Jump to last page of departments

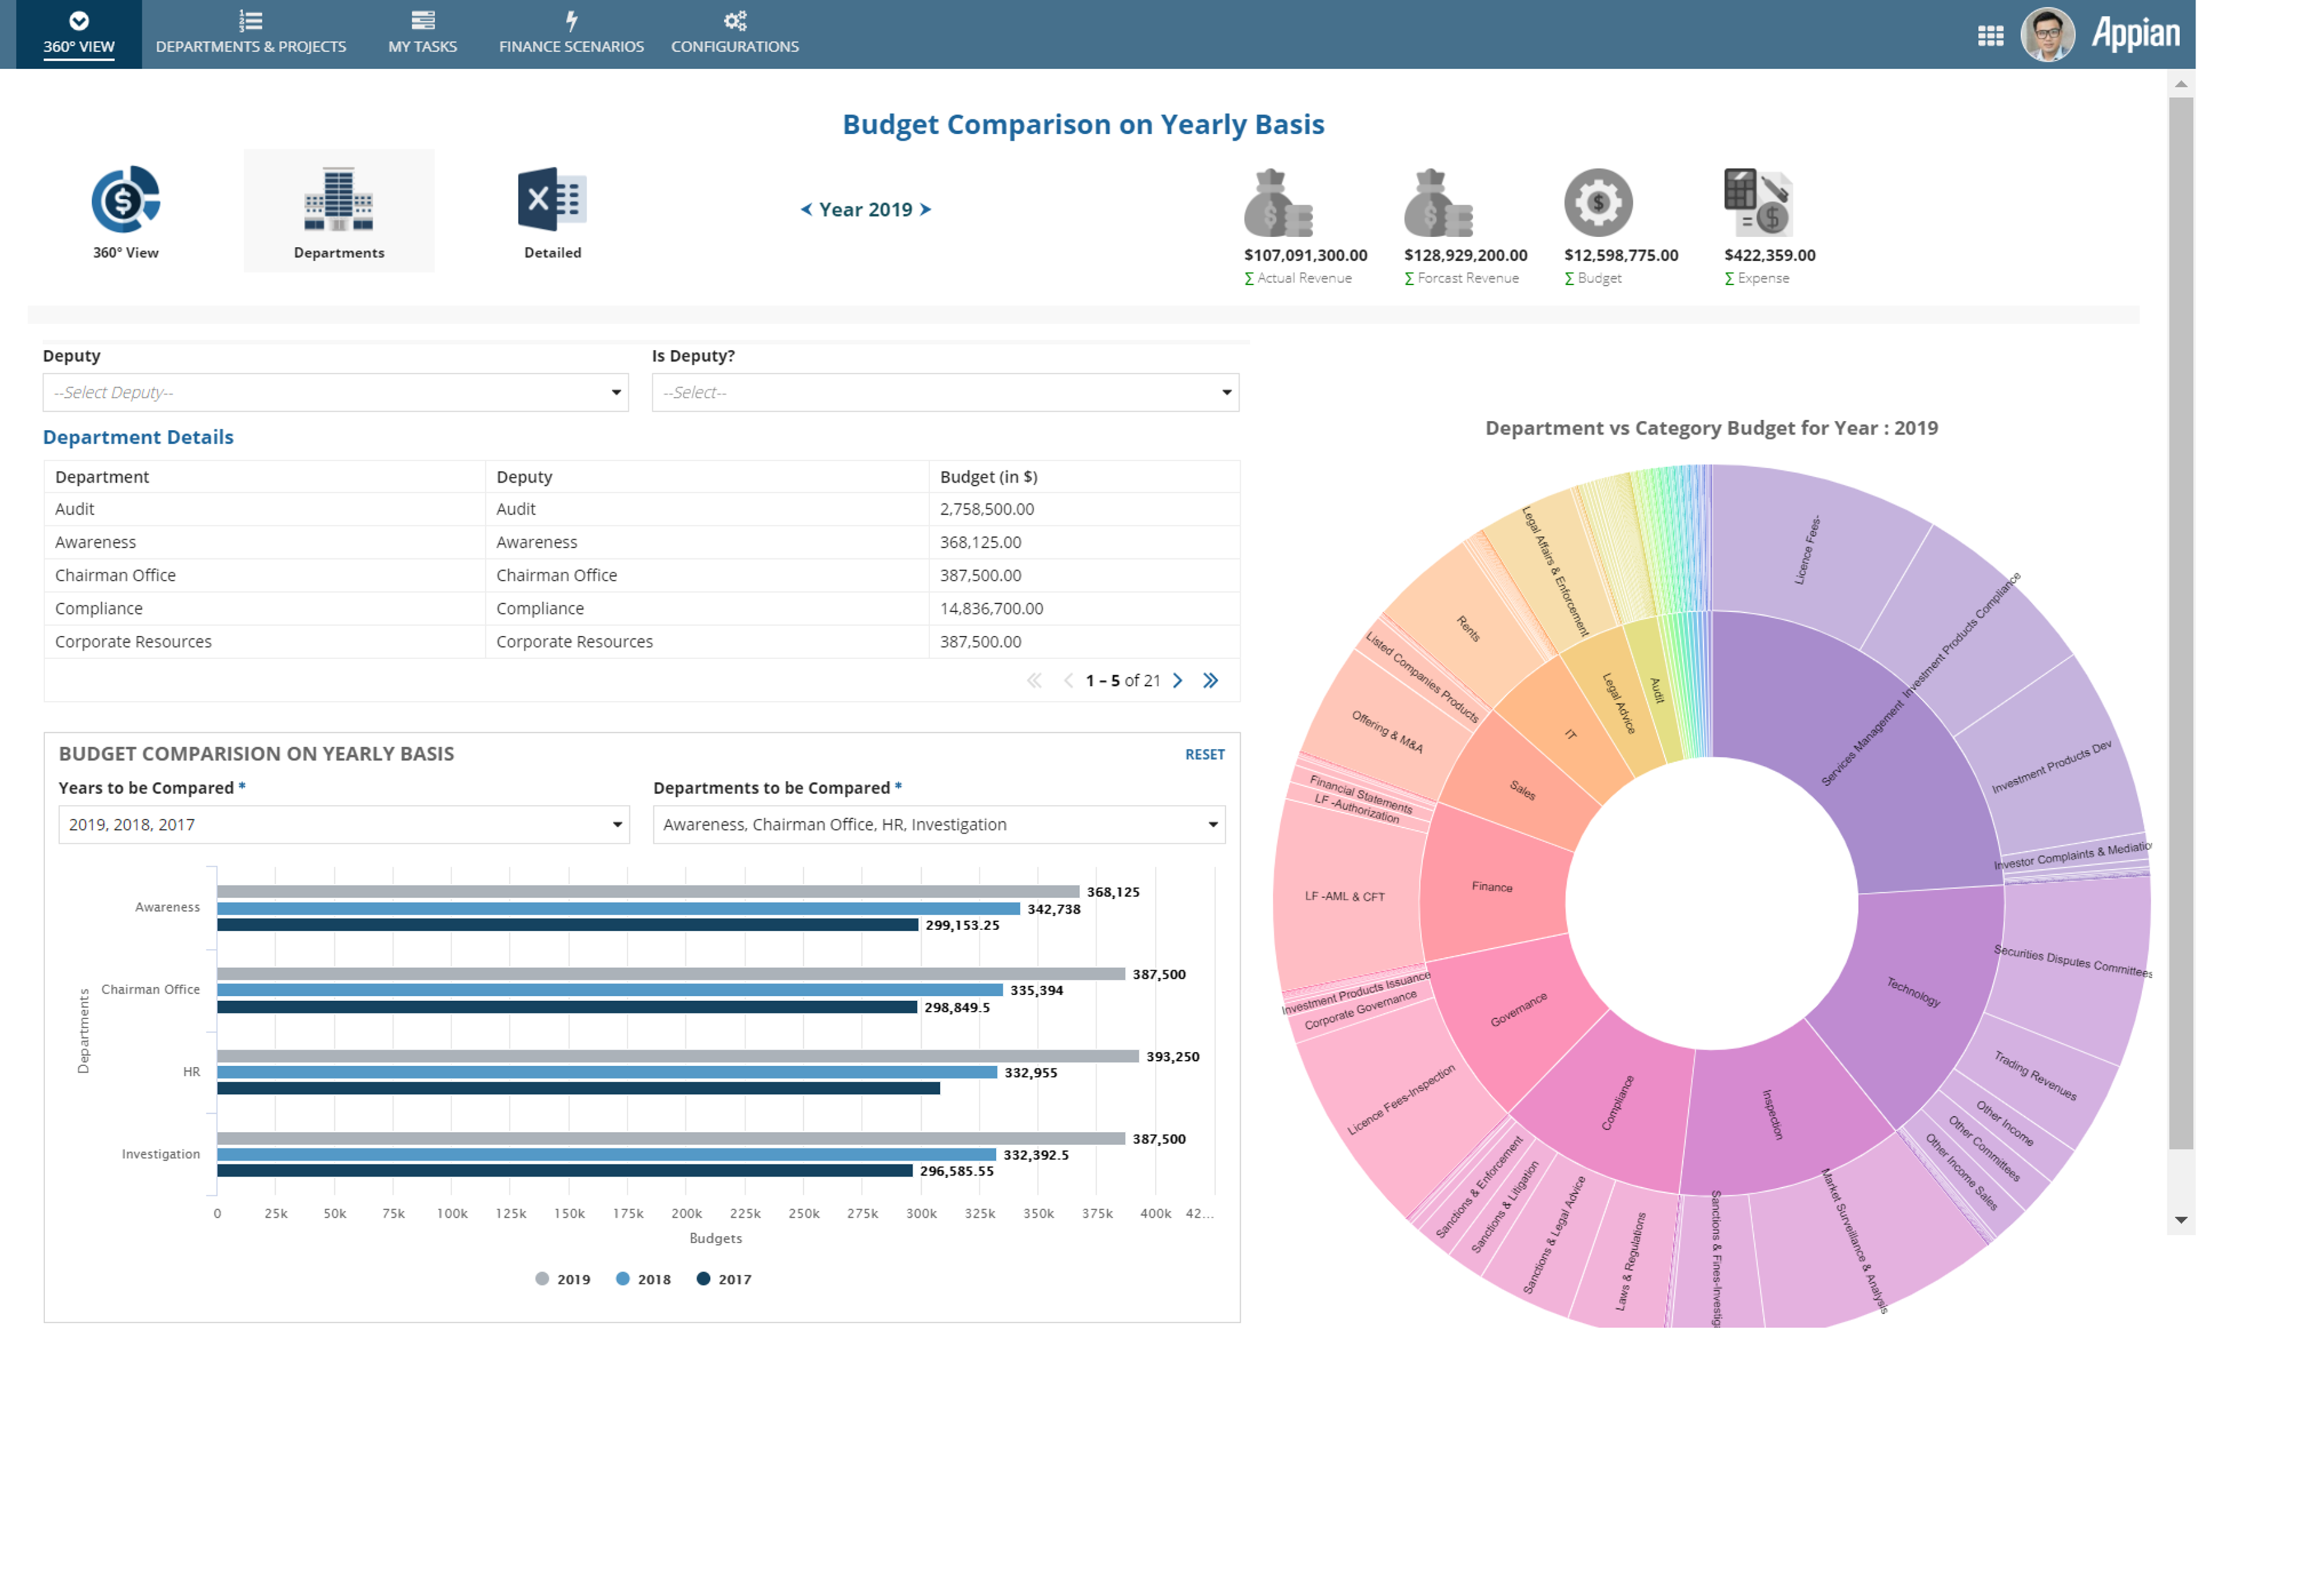(1211, 681)
